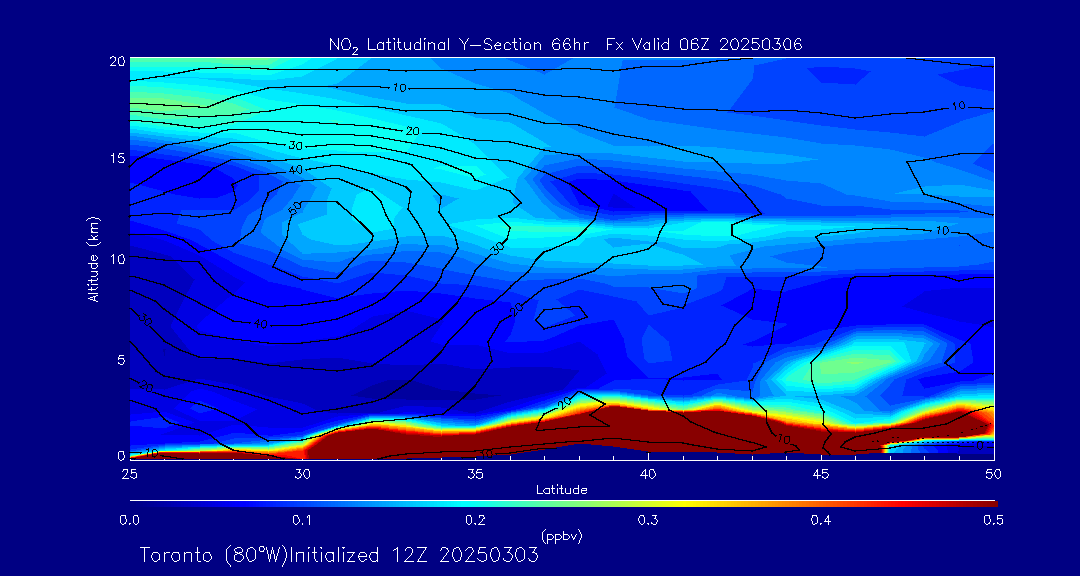Screen dimensions: 1080x576
Task: Click the 'Altitude (km)' axis label
Action: [x=93, y=258]
